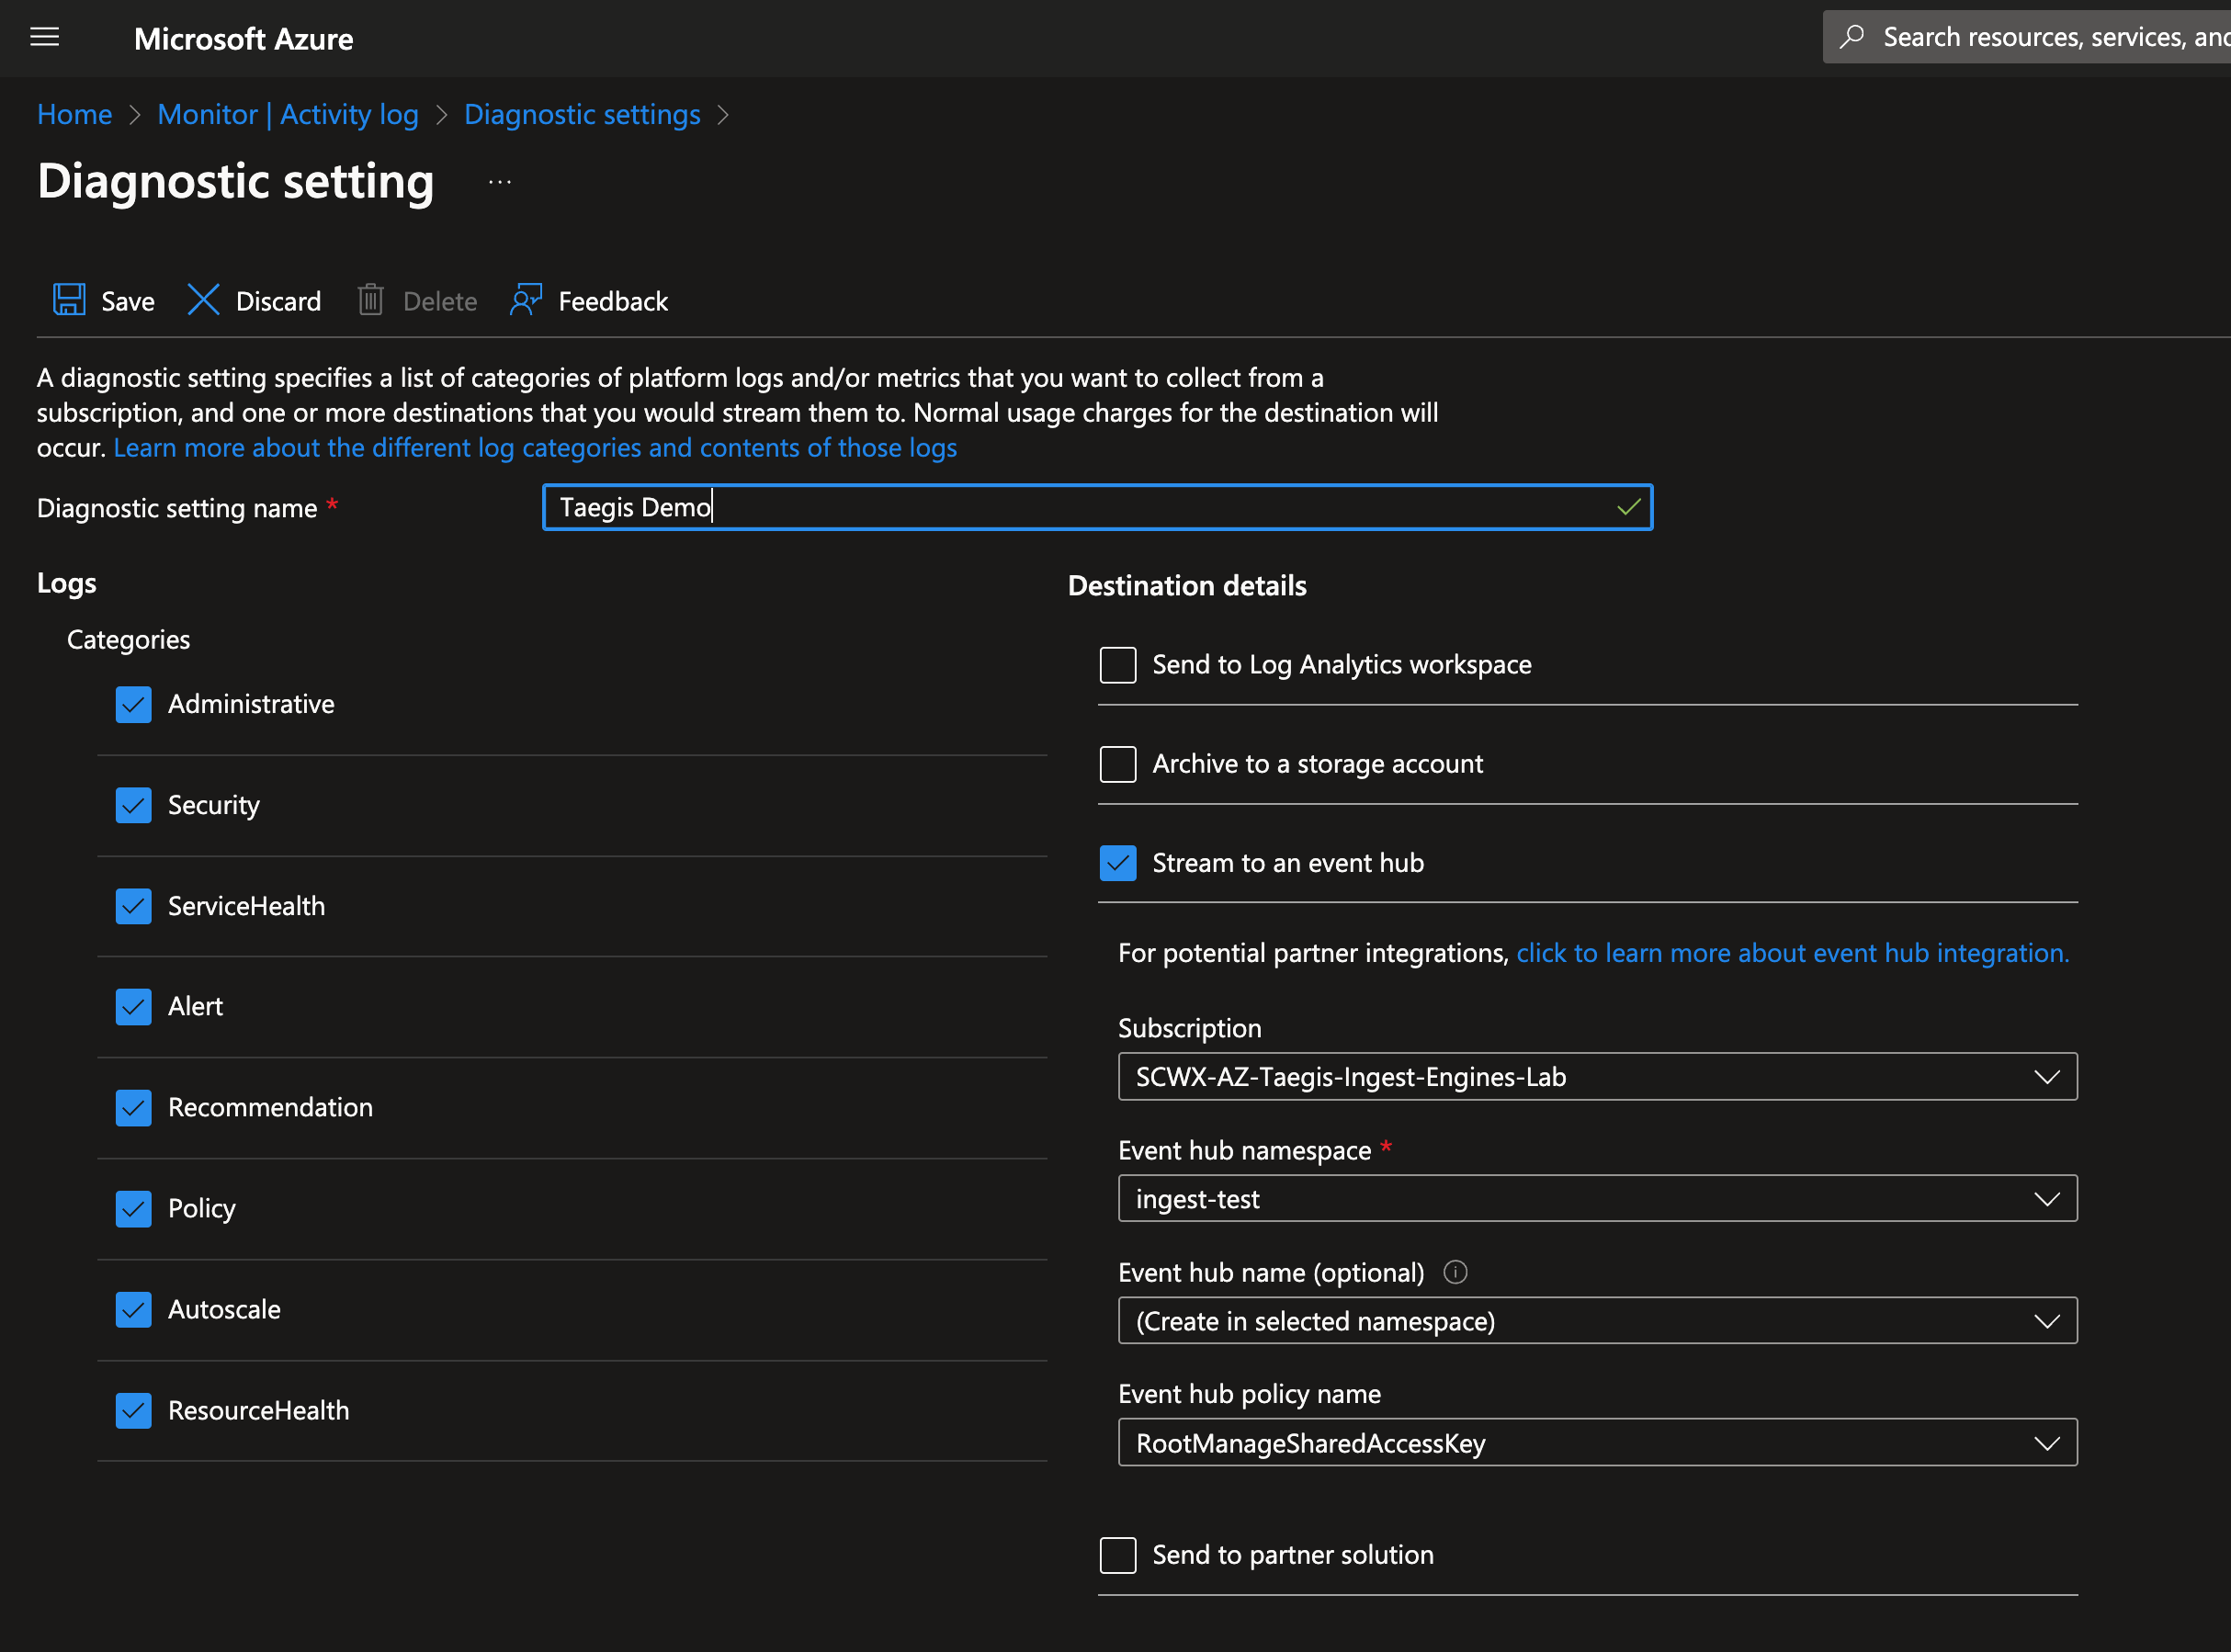Click the Diagnostic setting name field

coord(1097,507)
